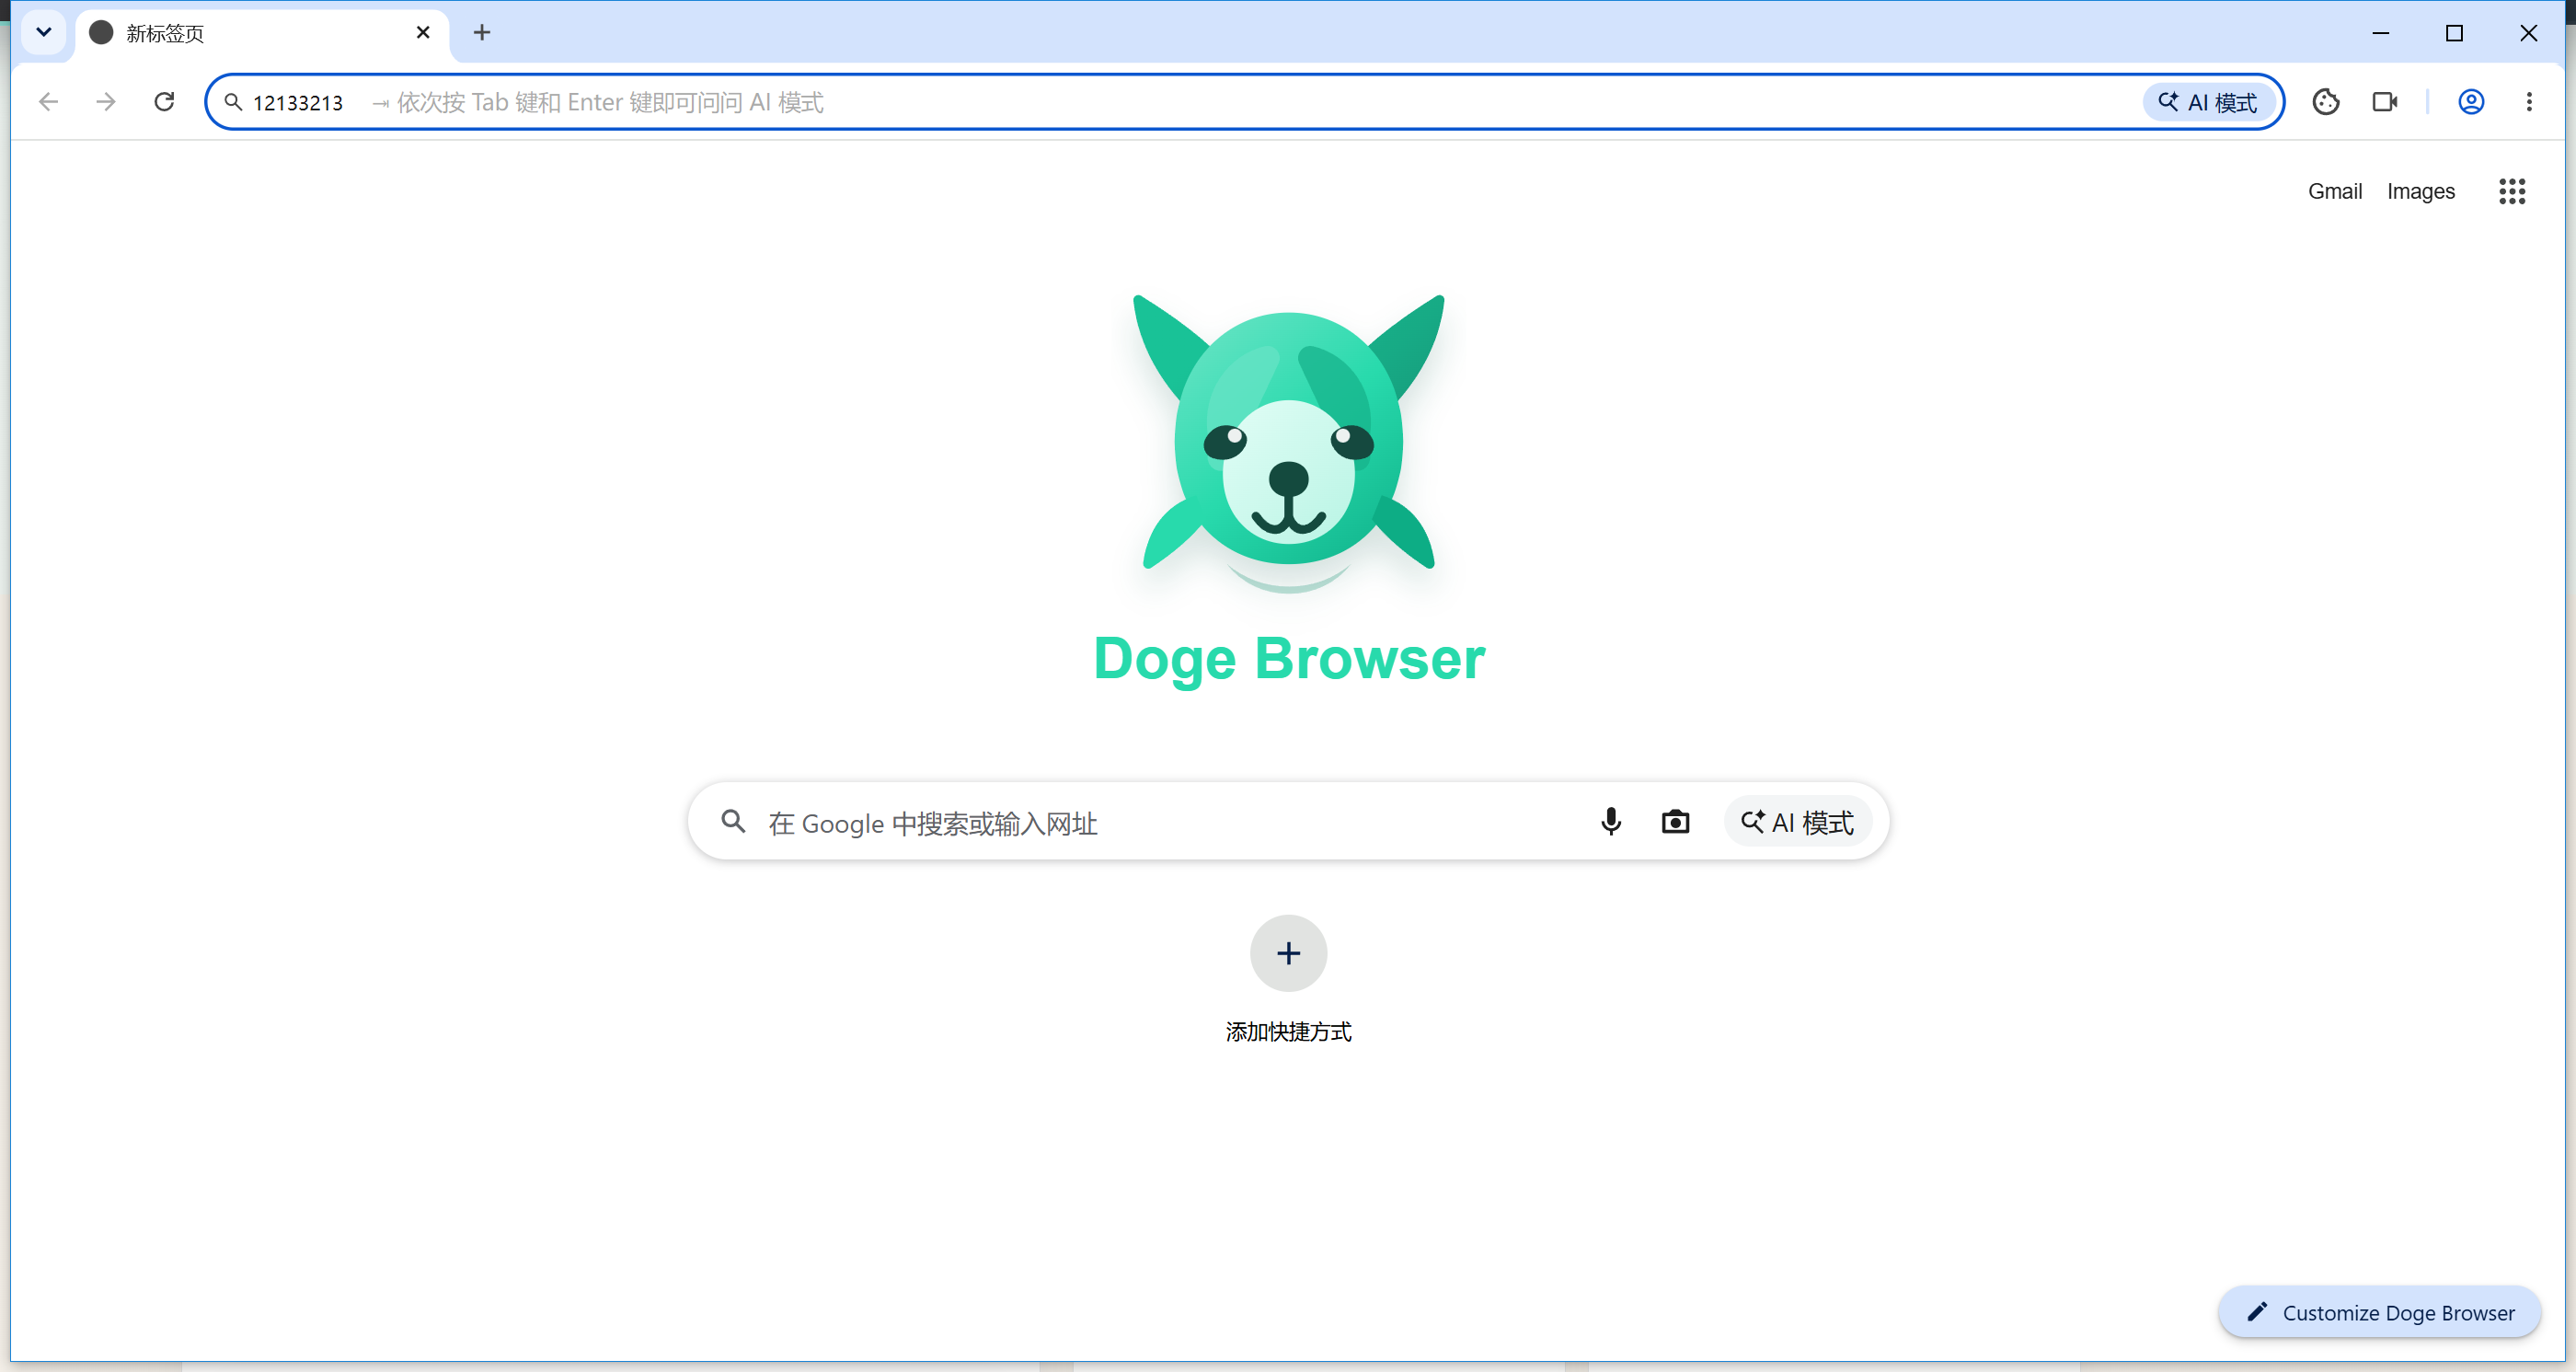Open the Google apps grid

point(2512,191)
